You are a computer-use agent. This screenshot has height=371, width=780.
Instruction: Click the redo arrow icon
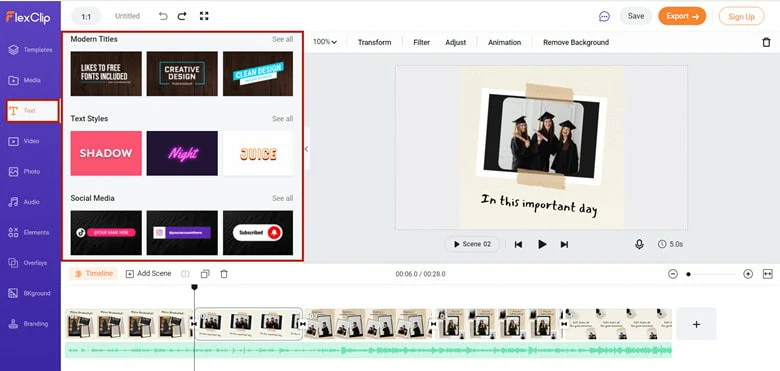click(x=182, y=16)
